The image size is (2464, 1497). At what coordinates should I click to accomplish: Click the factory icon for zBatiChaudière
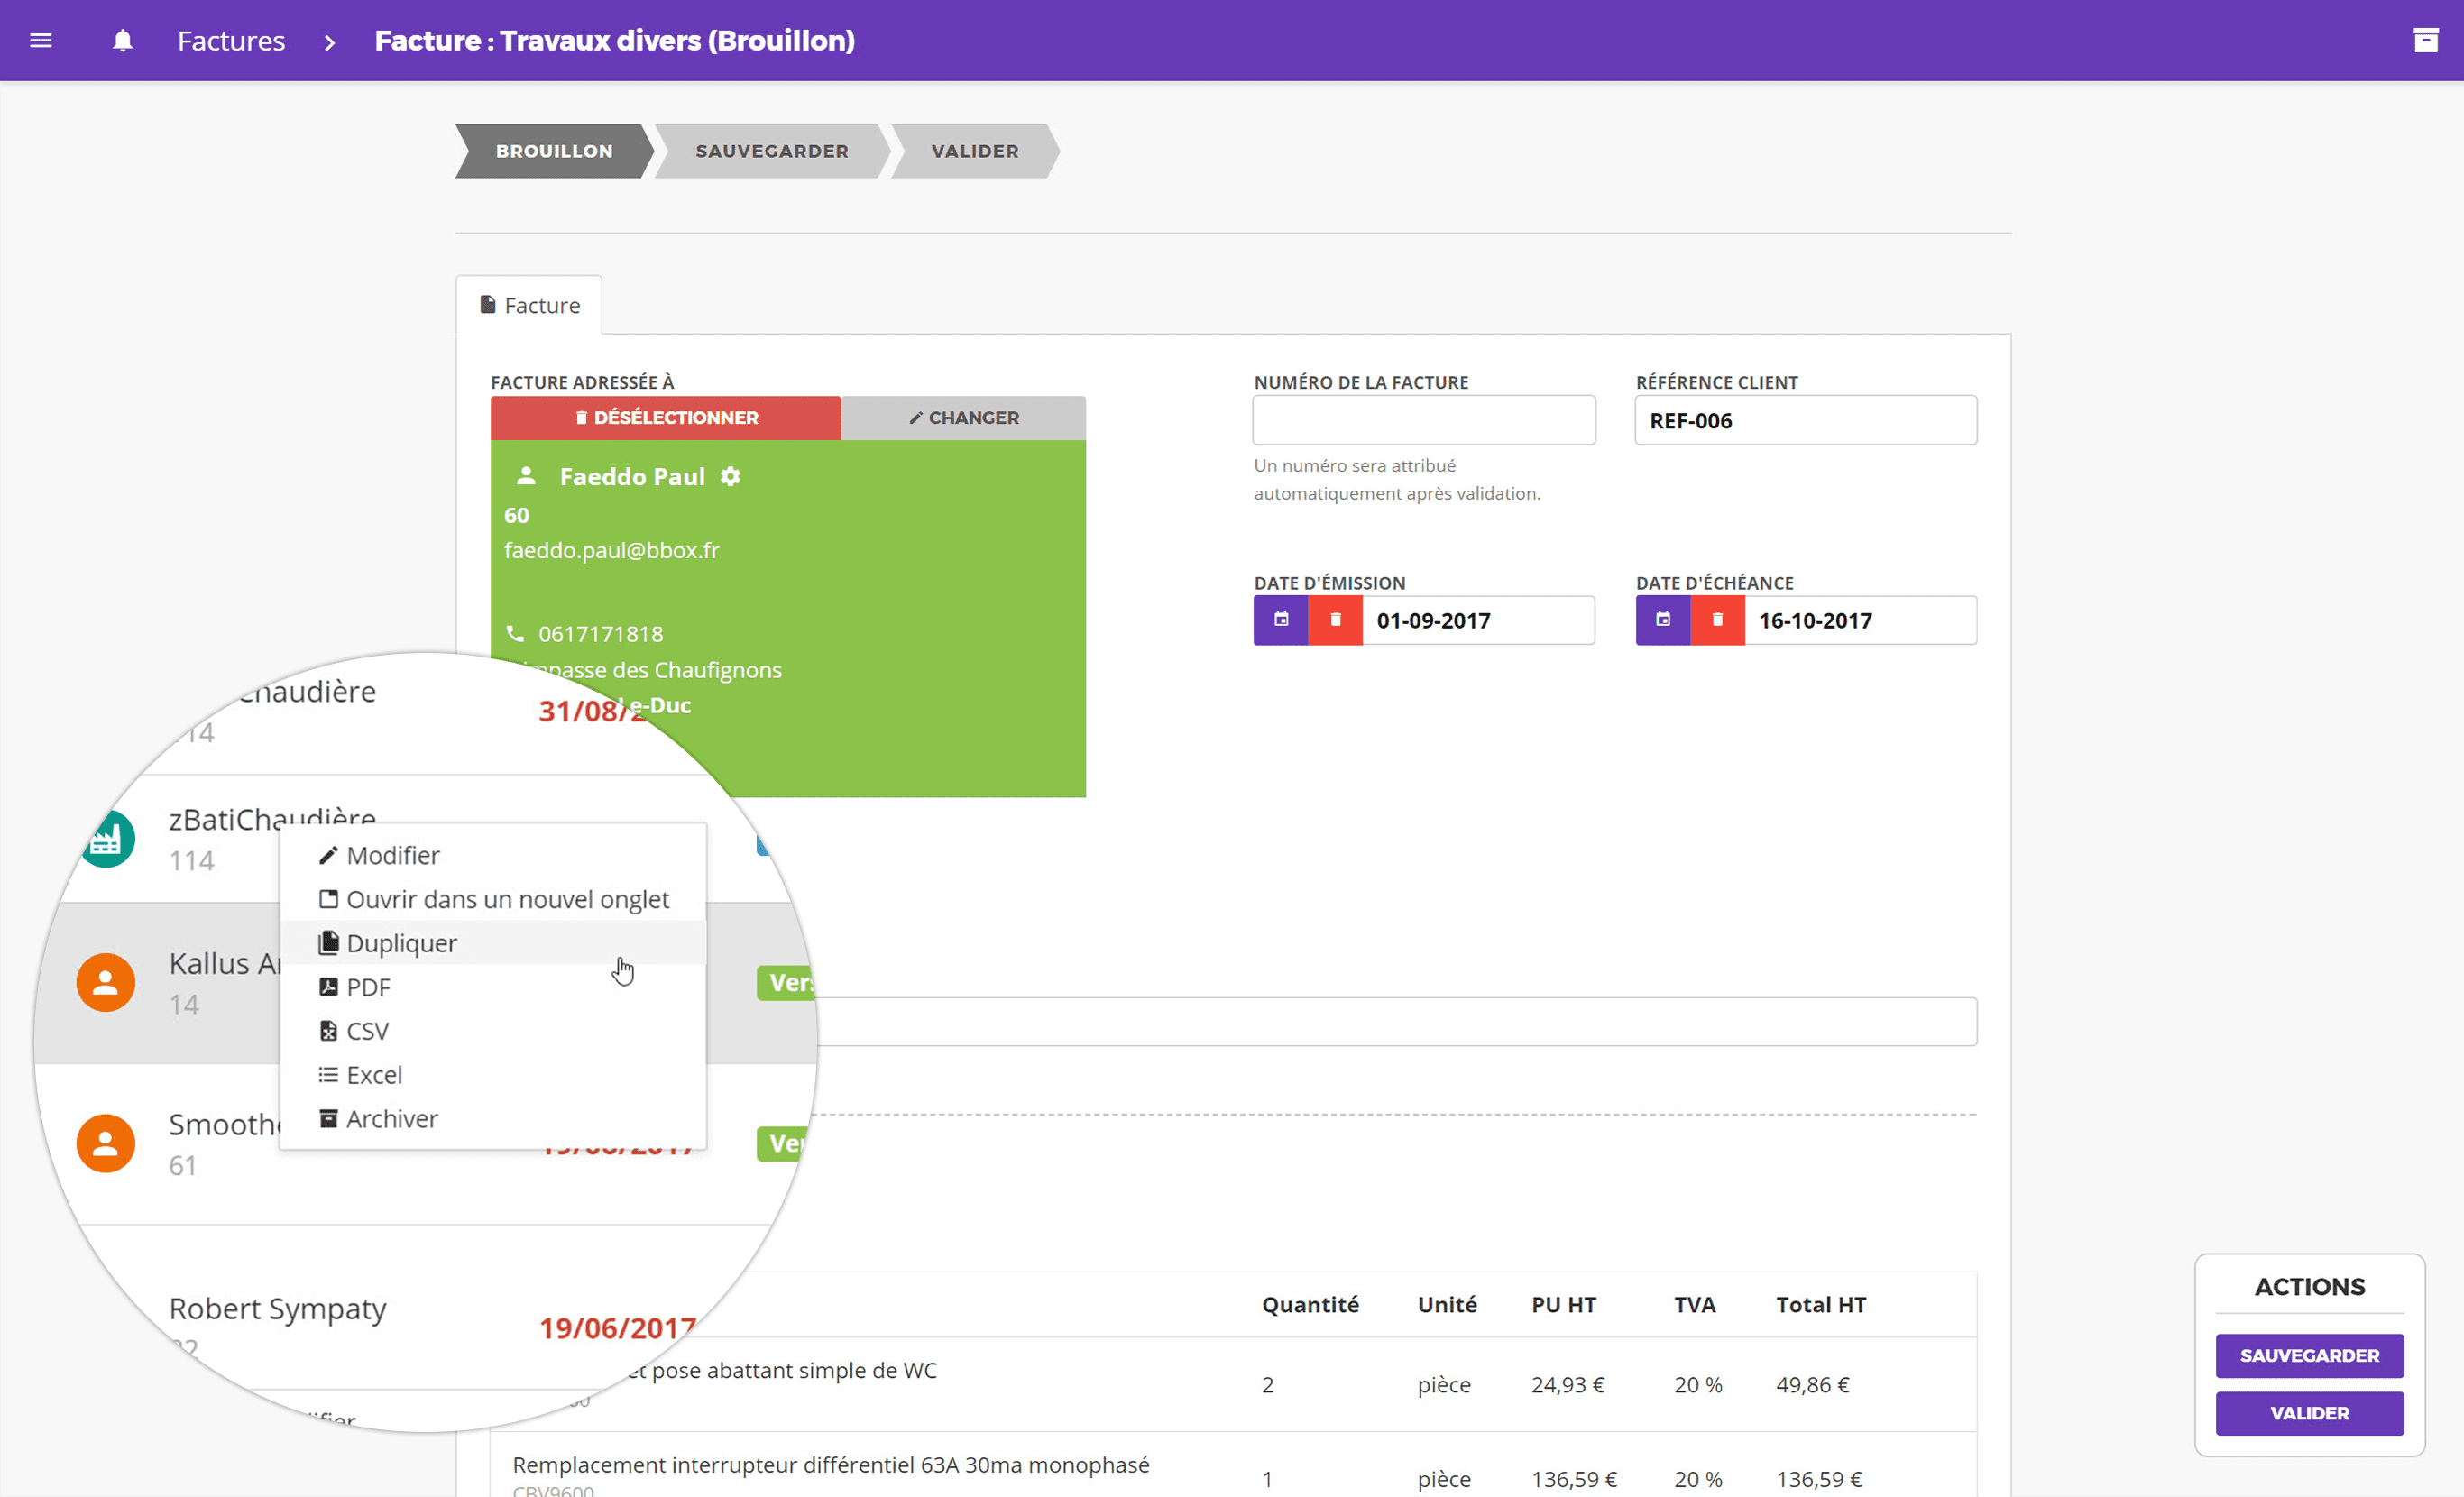point(108,839)
